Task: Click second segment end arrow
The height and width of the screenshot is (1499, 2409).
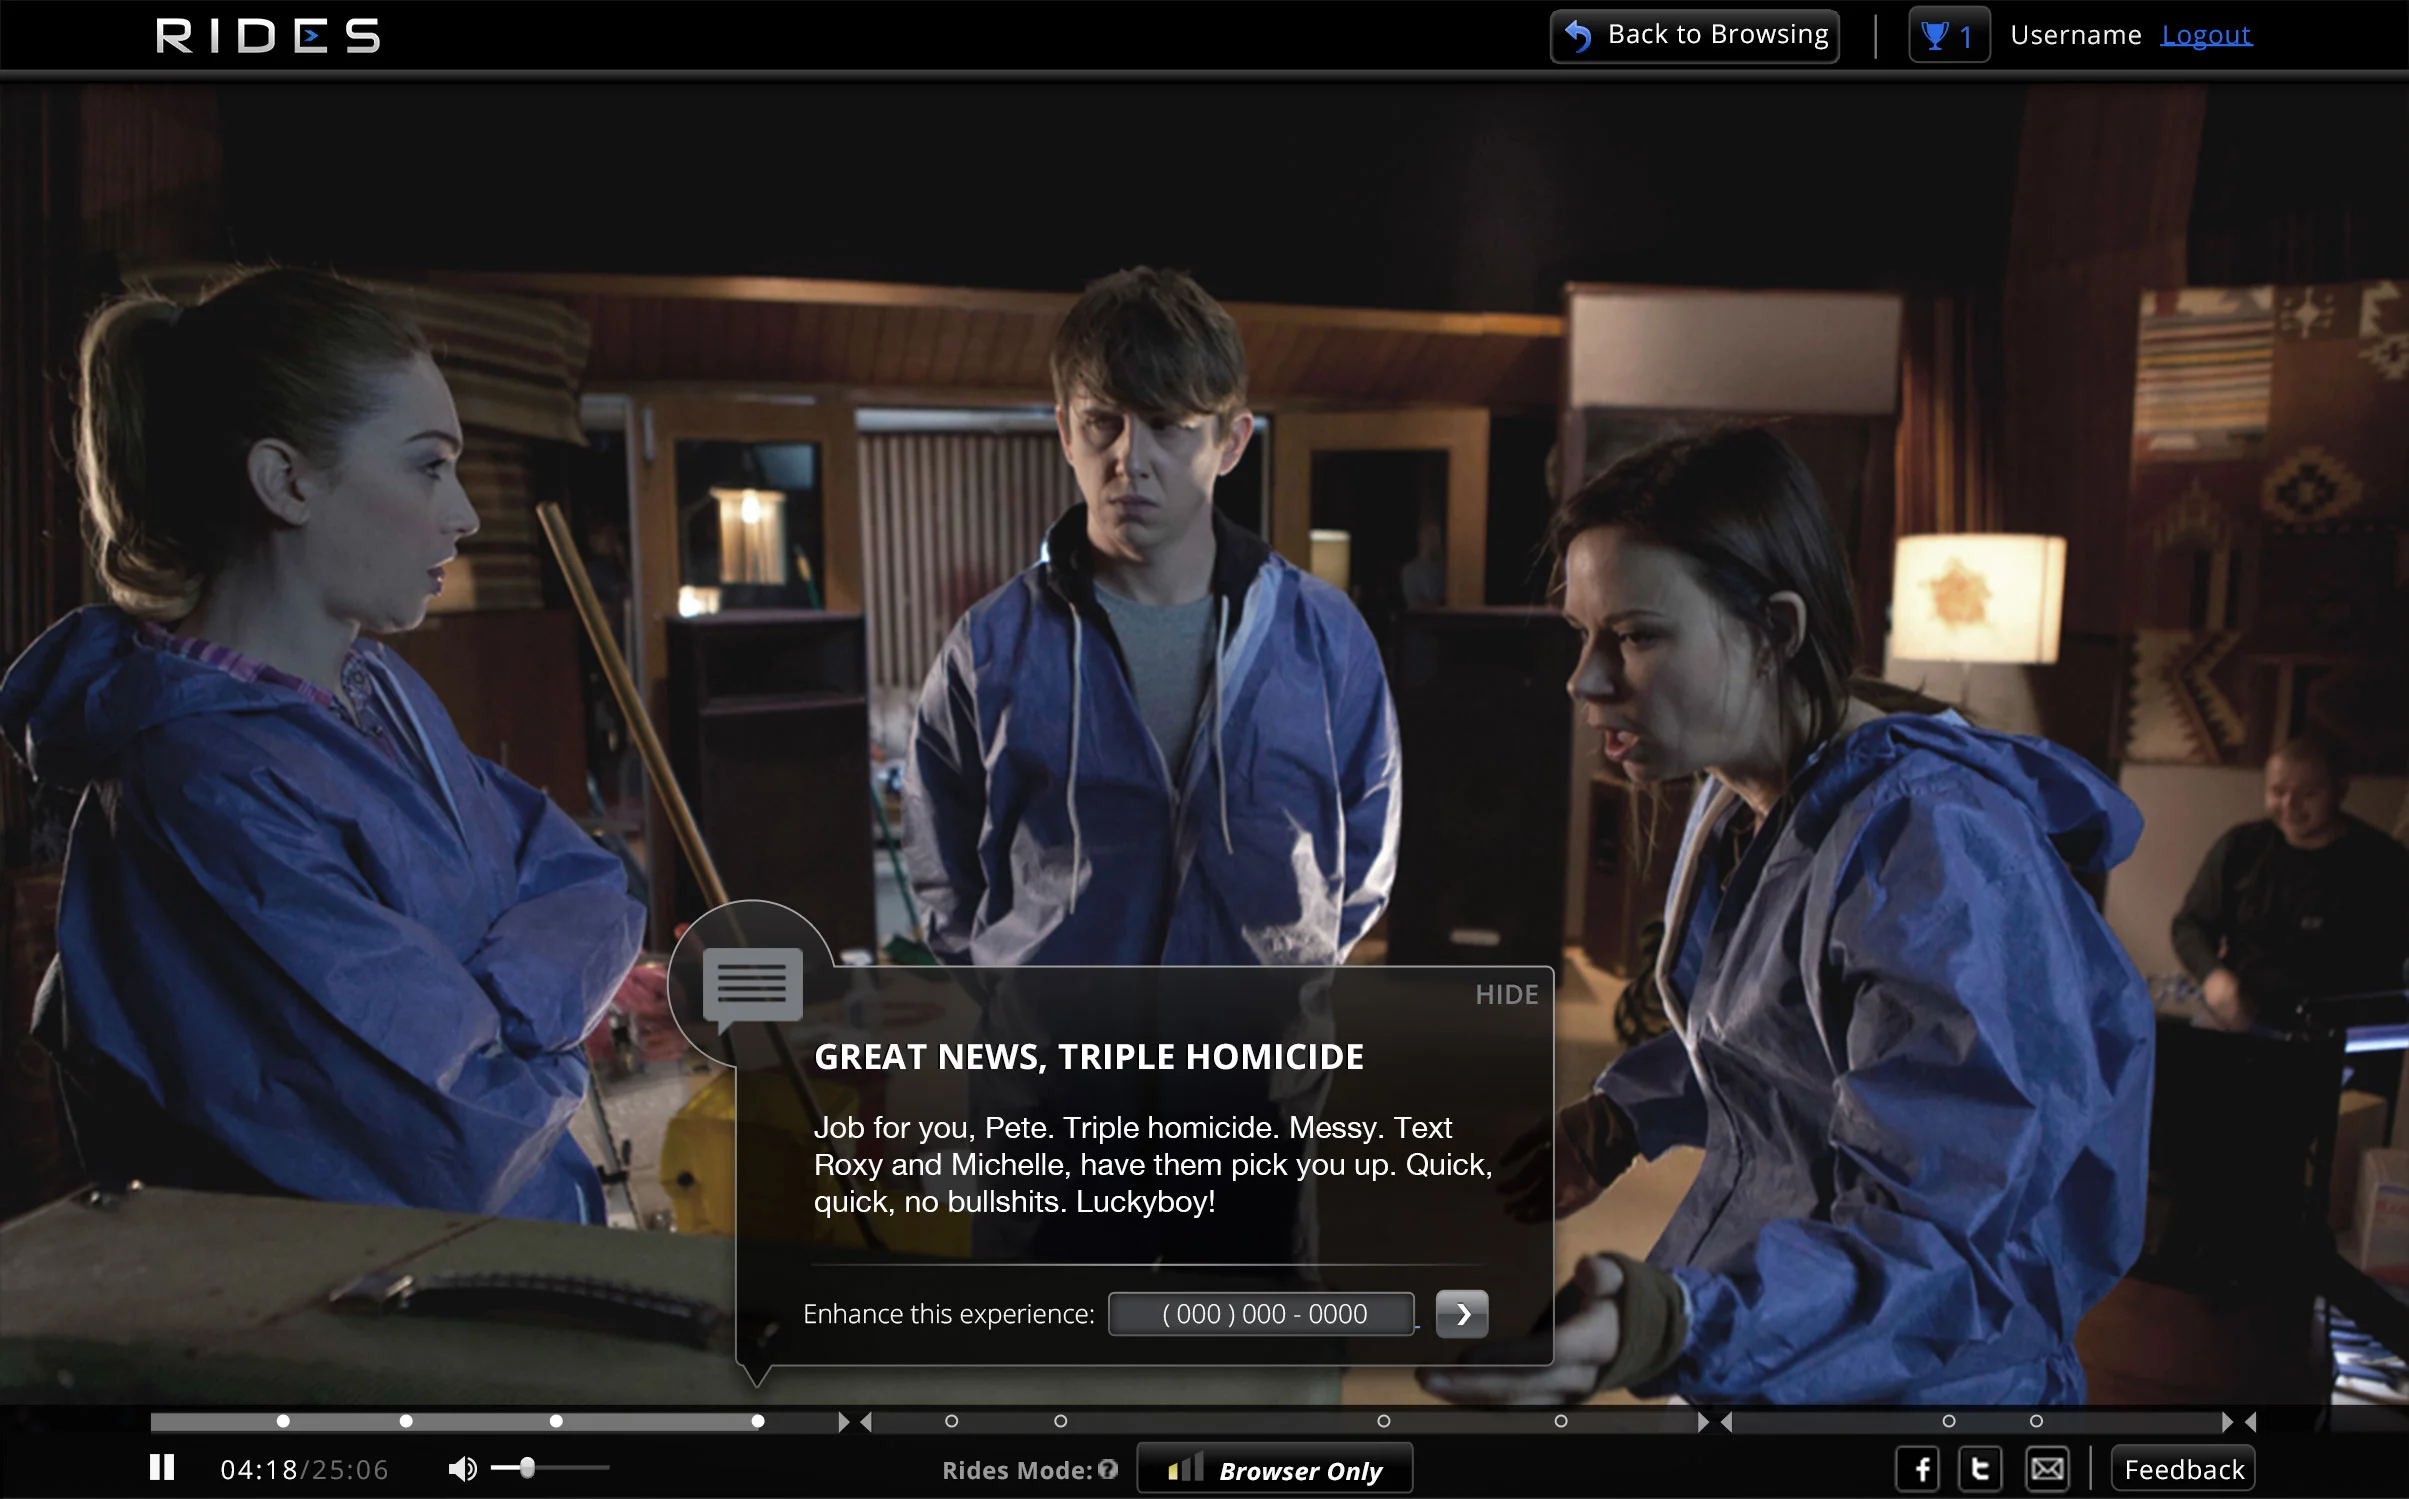Action: [1704, 1422]
